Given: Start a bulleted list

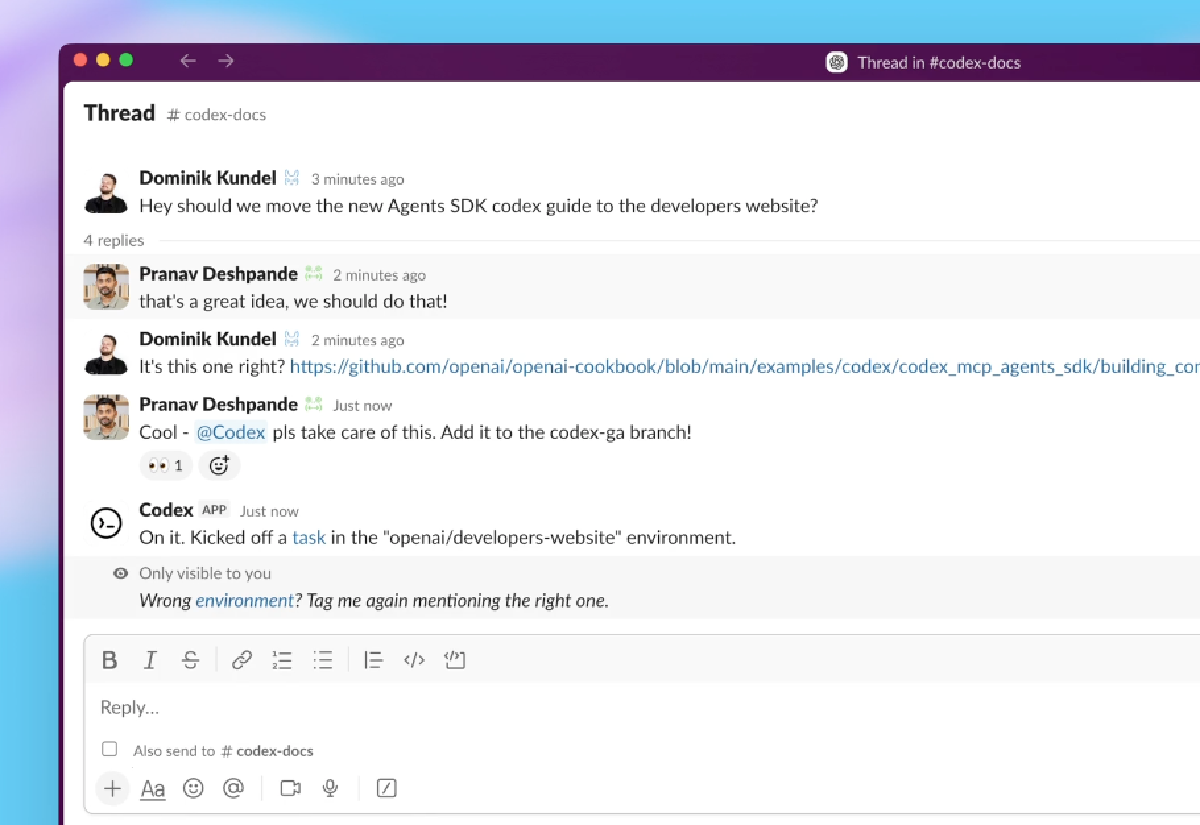Looking at the screenshot, I should click(x=322, y=660).
